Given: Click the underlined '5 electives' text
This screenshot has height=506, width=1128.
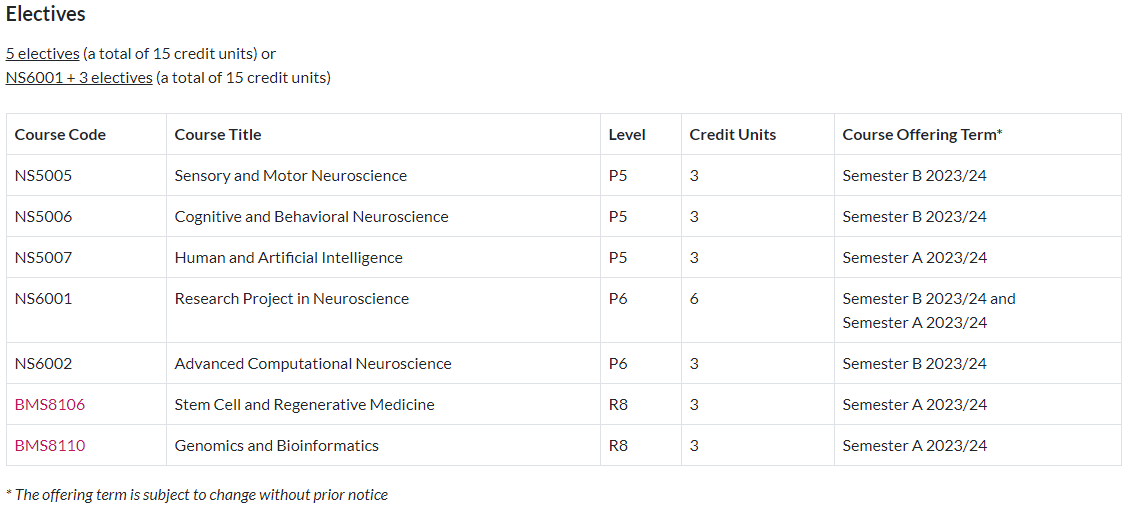Looking at the screenshot, I should pyautogui.click(x=42, y=54).
